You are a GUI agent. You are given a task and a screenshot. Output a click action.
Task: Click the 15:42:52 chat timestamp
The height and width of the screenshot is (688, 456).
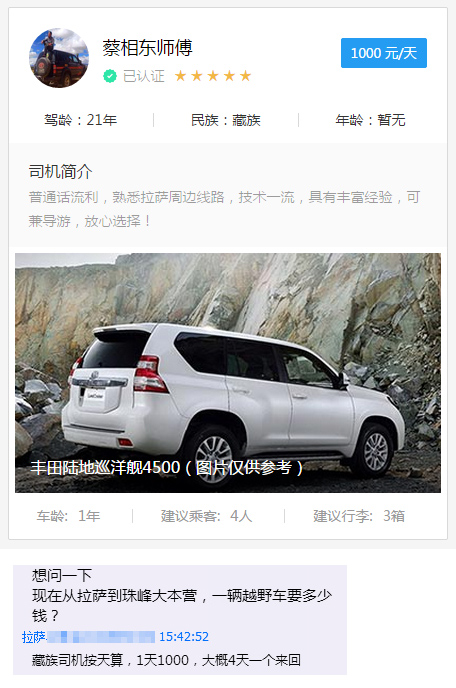click(184, 637)
